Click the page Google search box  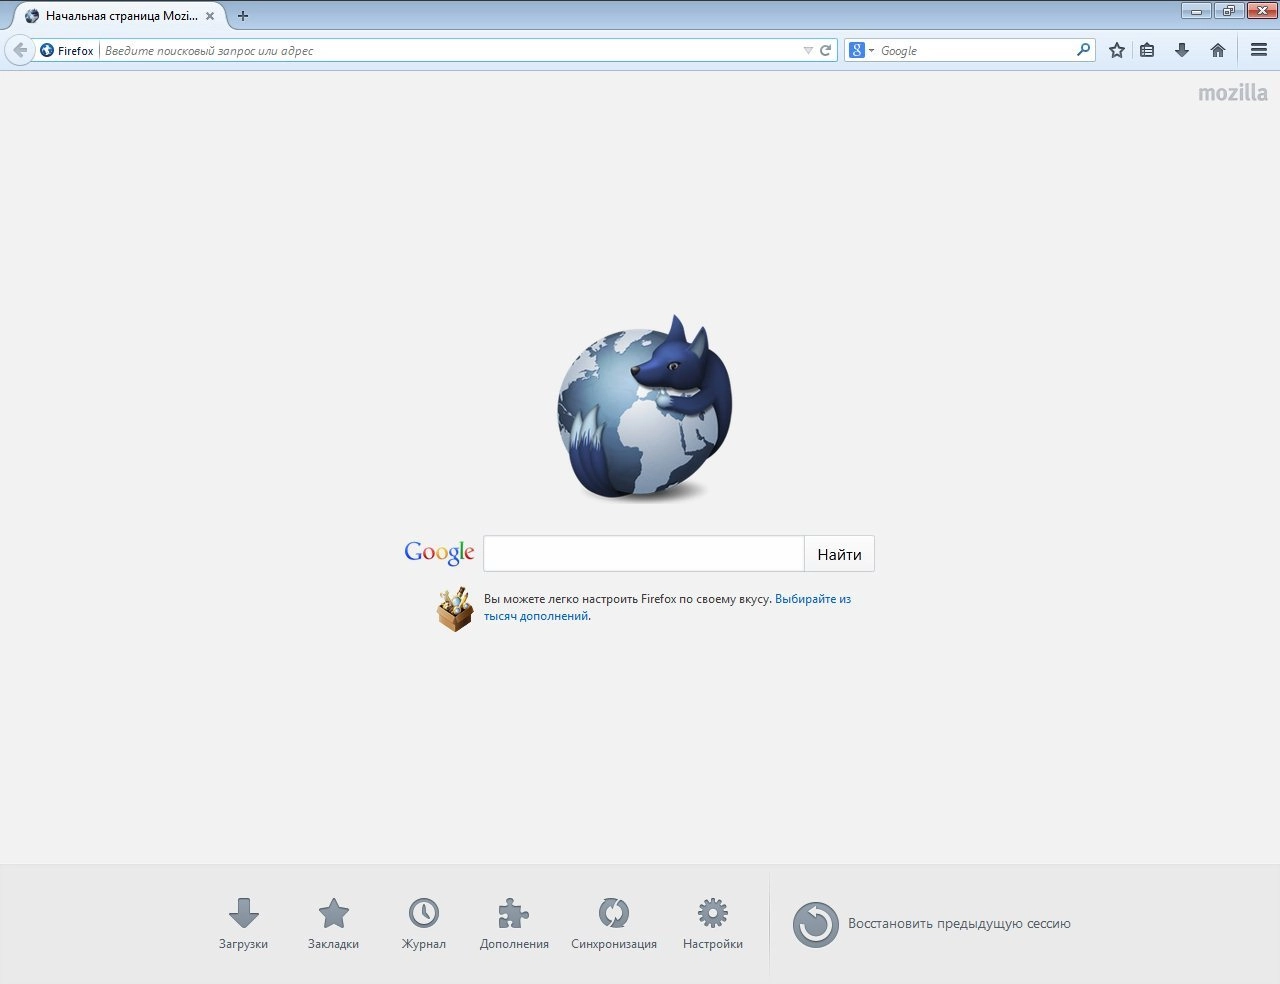(644, 554)
